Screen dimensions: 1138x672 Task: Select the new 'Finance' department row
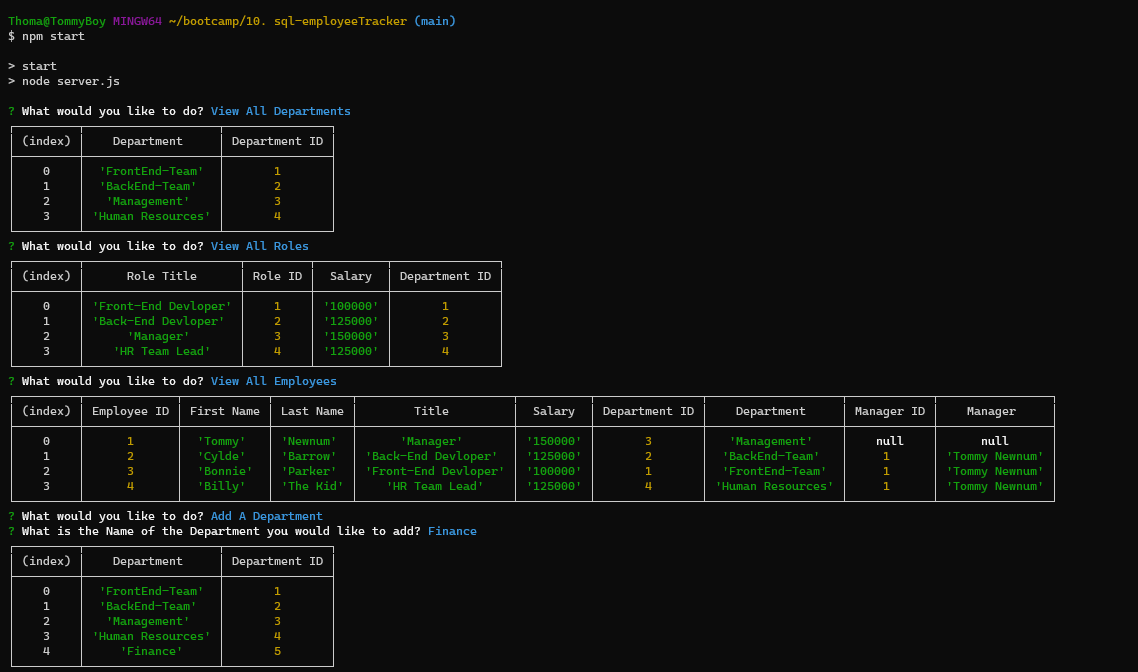click(x=148, y=650)
